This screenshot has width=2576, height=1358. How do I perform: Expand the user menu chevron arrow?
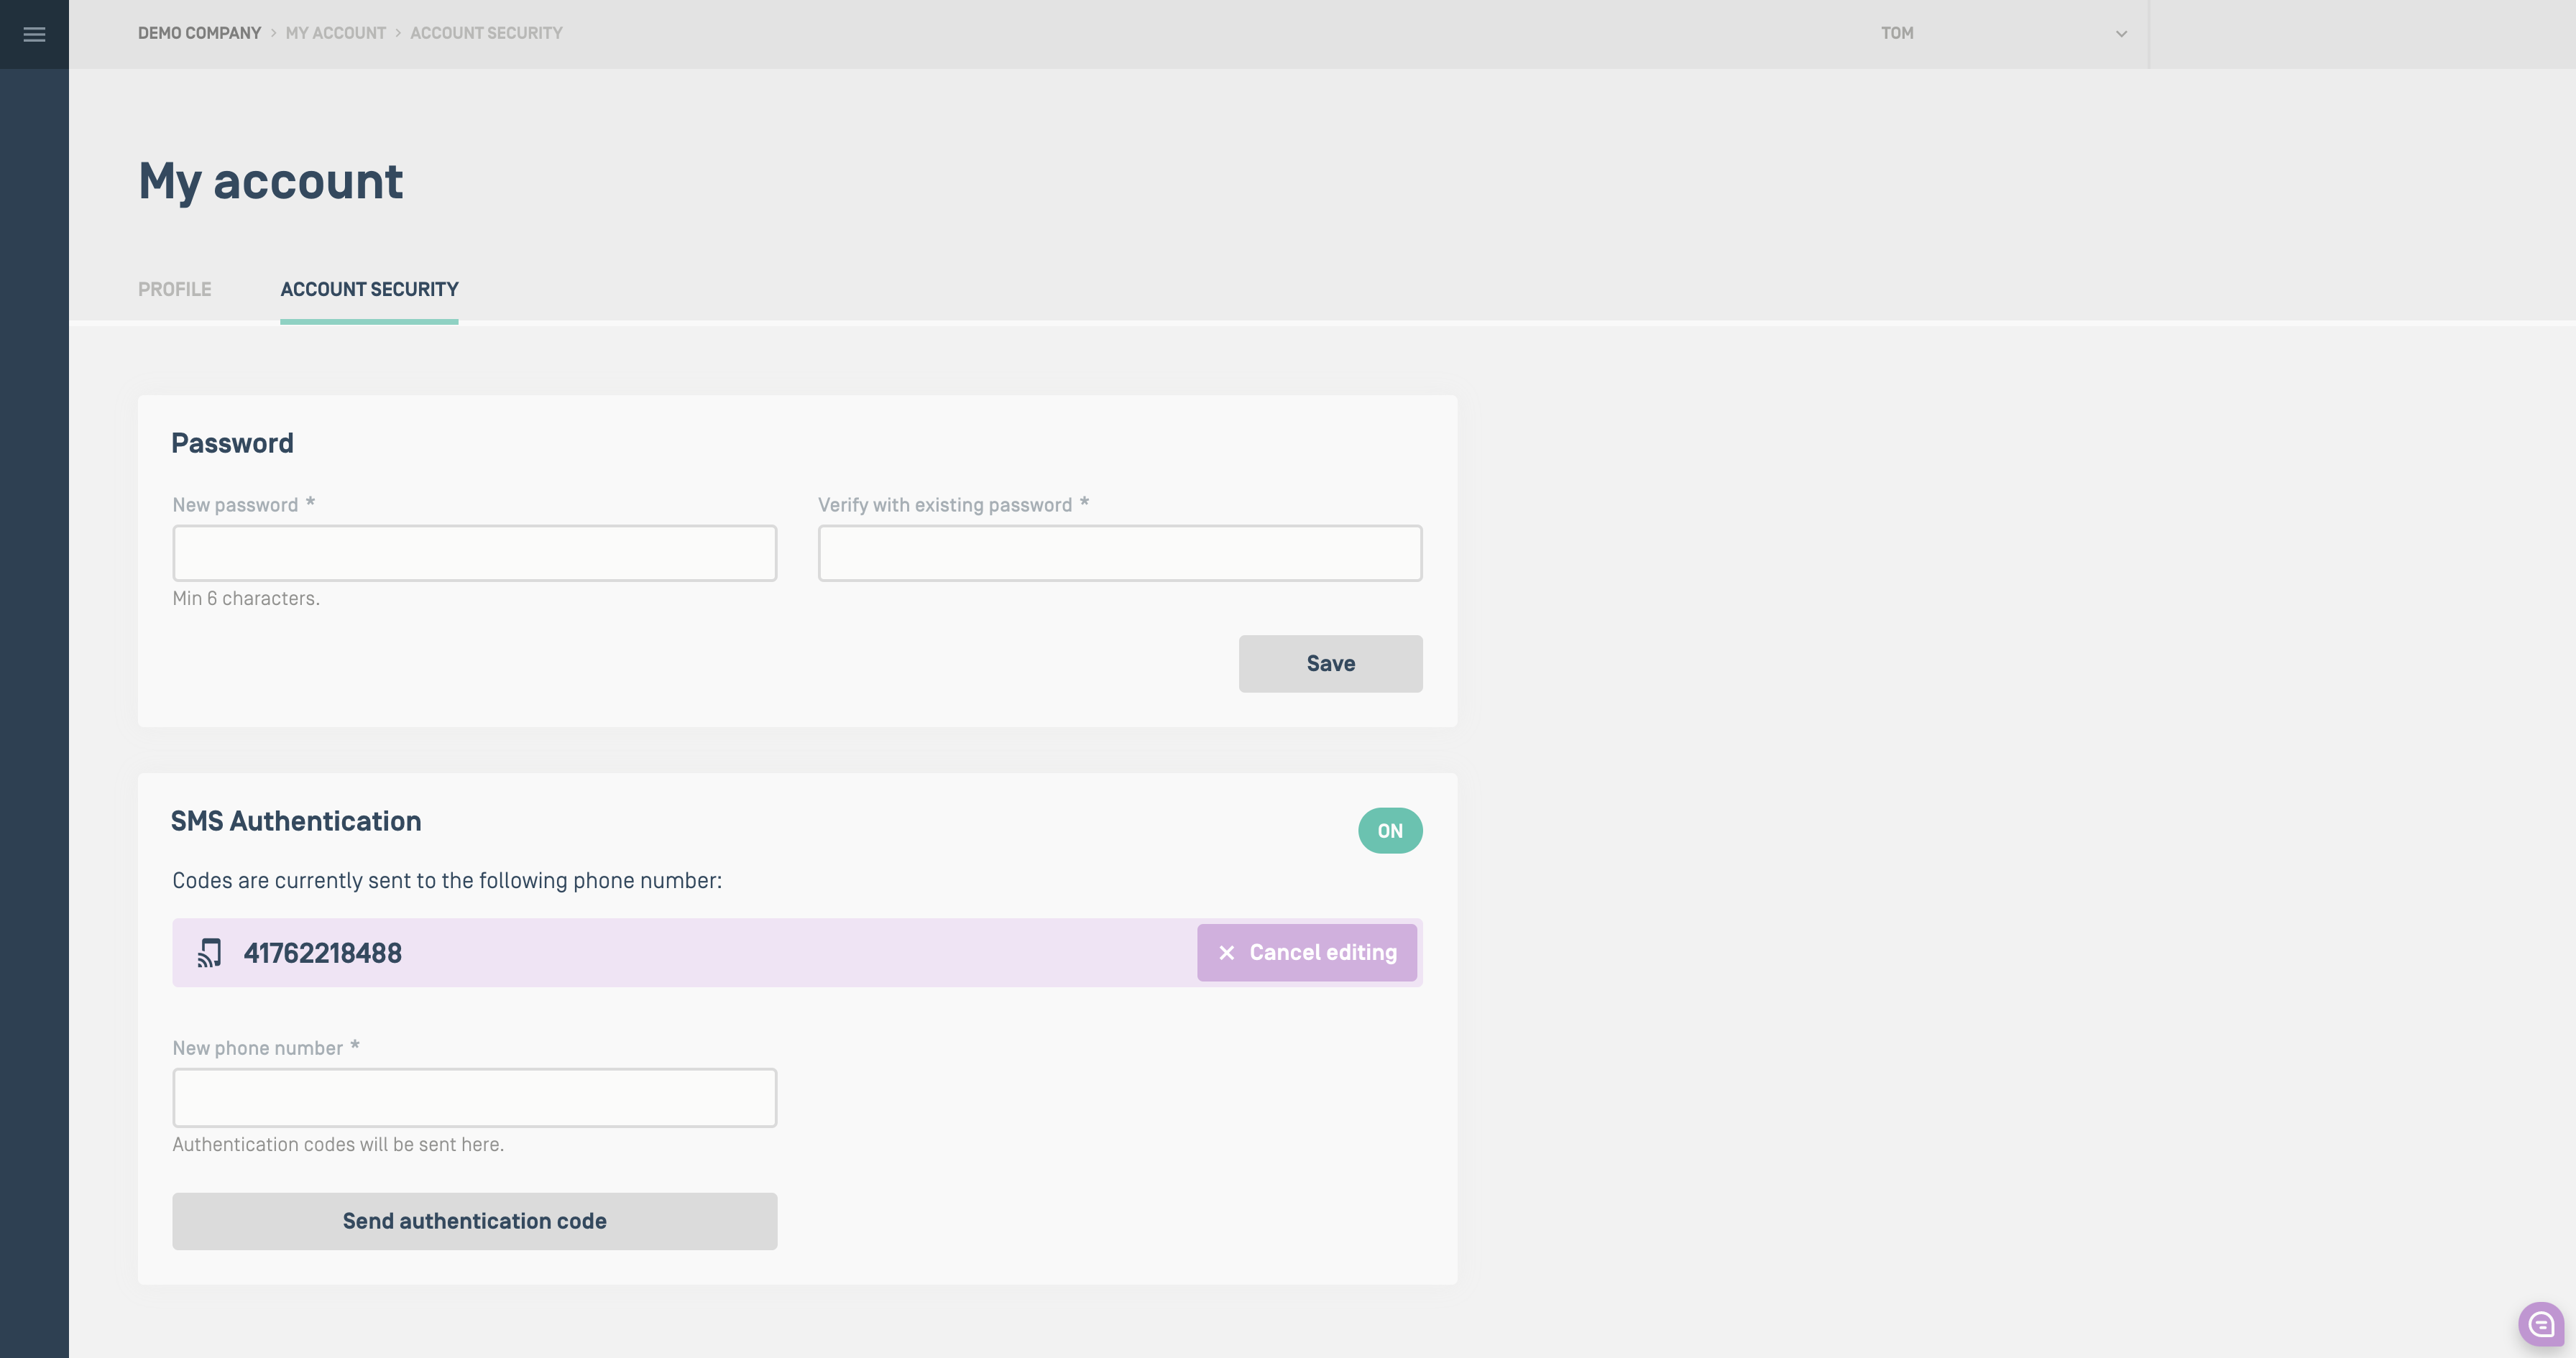pos(2121,34)
